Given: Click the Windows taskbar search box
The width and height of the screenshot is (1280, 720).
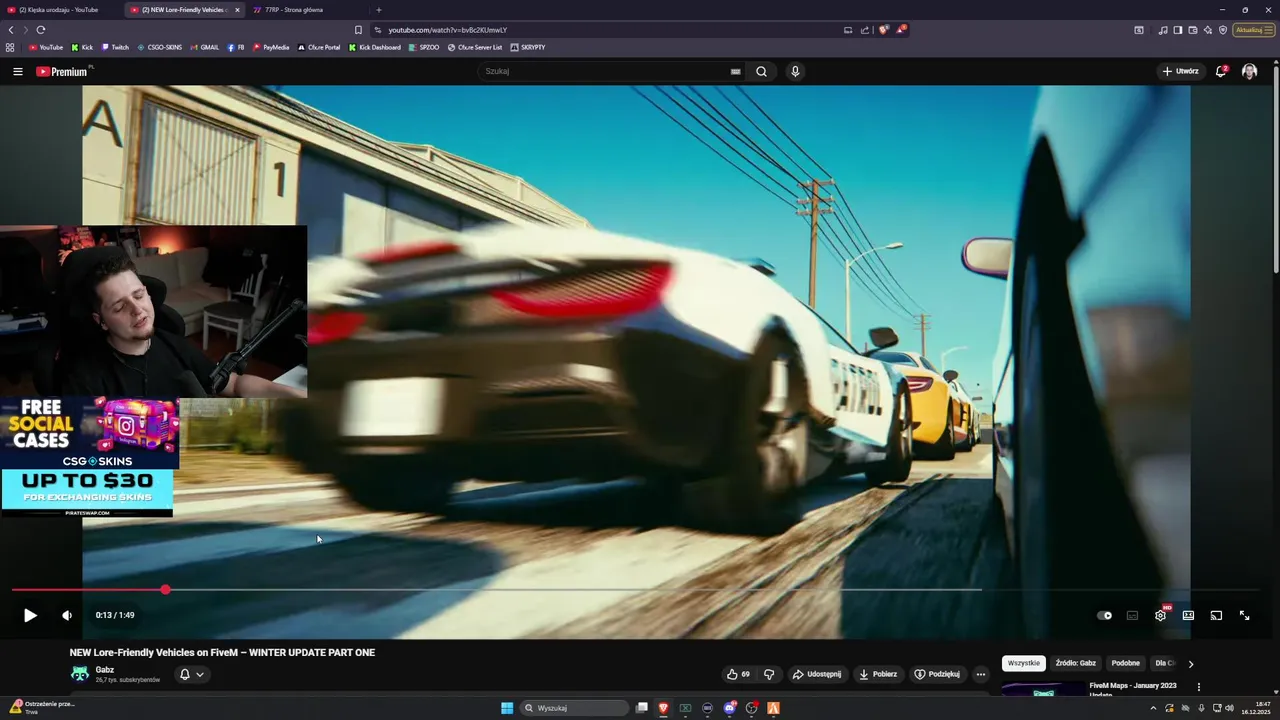Looking at the screenshot, I should click(575, 708).
